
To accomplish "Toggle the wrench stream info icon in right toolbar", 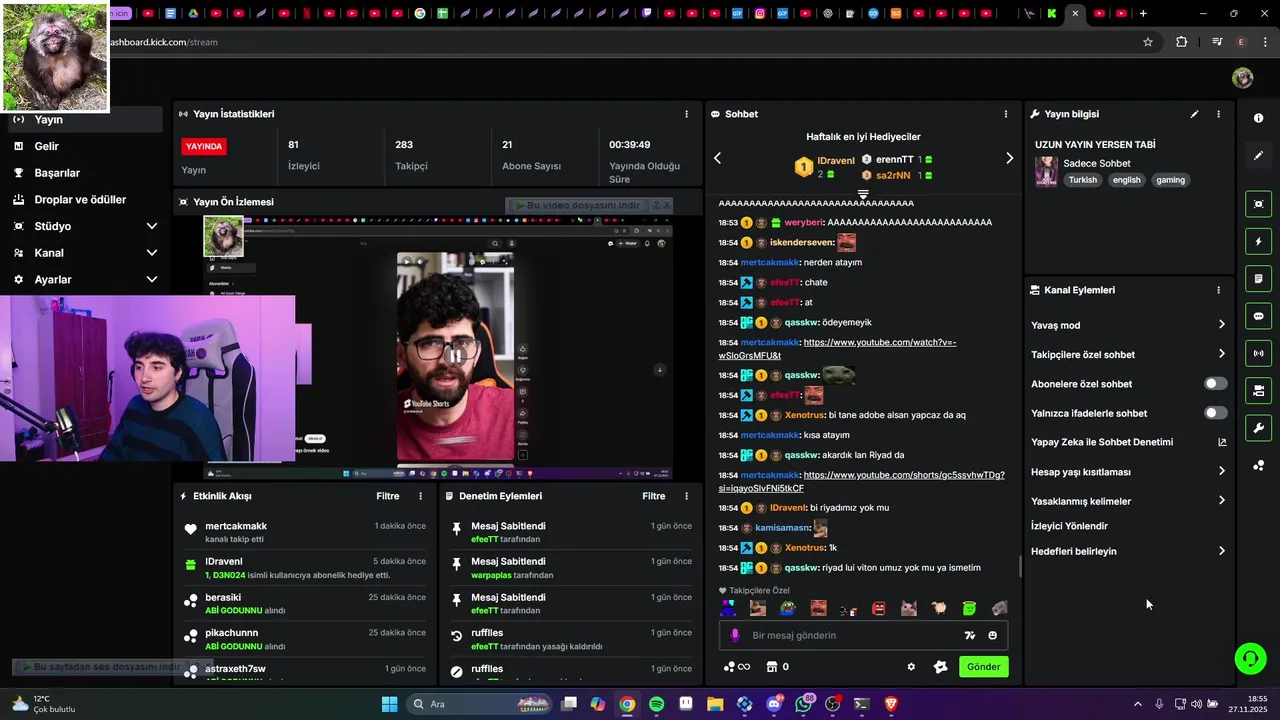I will coord(1258,428).
